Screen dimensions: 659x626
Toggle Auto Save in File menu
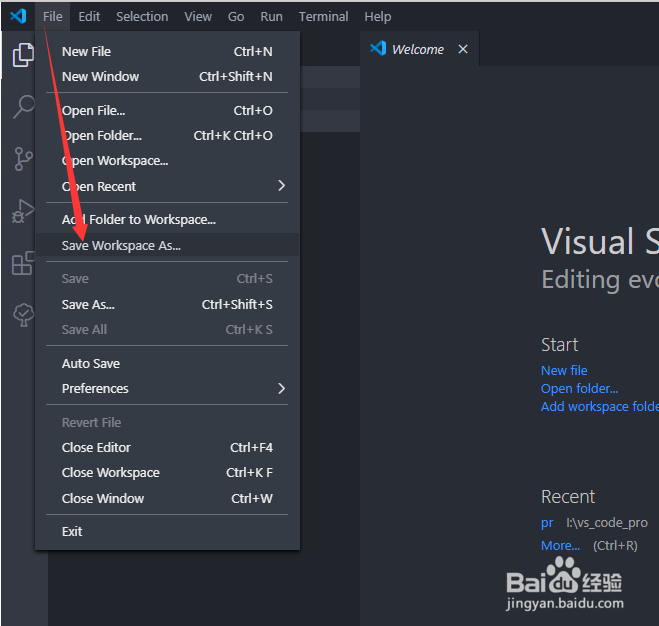click(167, 363)
